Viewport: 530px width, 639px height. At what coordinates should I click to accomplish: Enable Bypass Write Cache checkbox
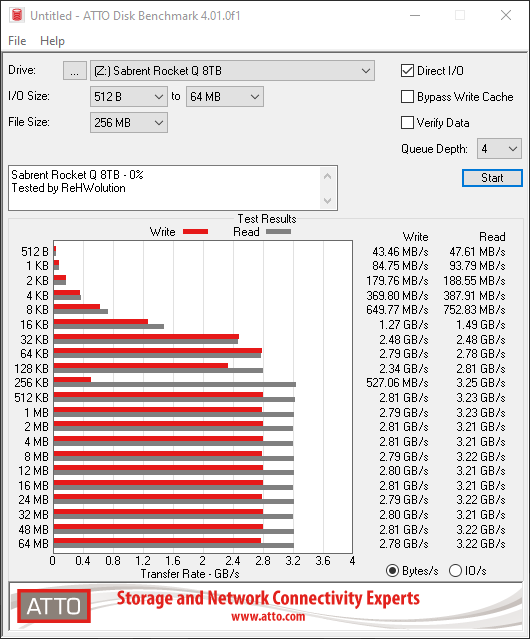pyautogui.click(x=407, y=97)
